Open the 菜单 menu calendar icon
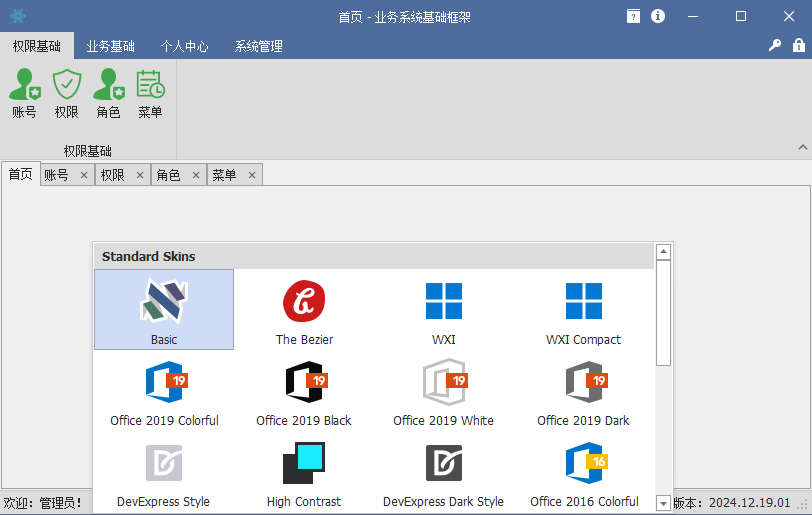This screenshot has width=812, height=515. (151, 93)
